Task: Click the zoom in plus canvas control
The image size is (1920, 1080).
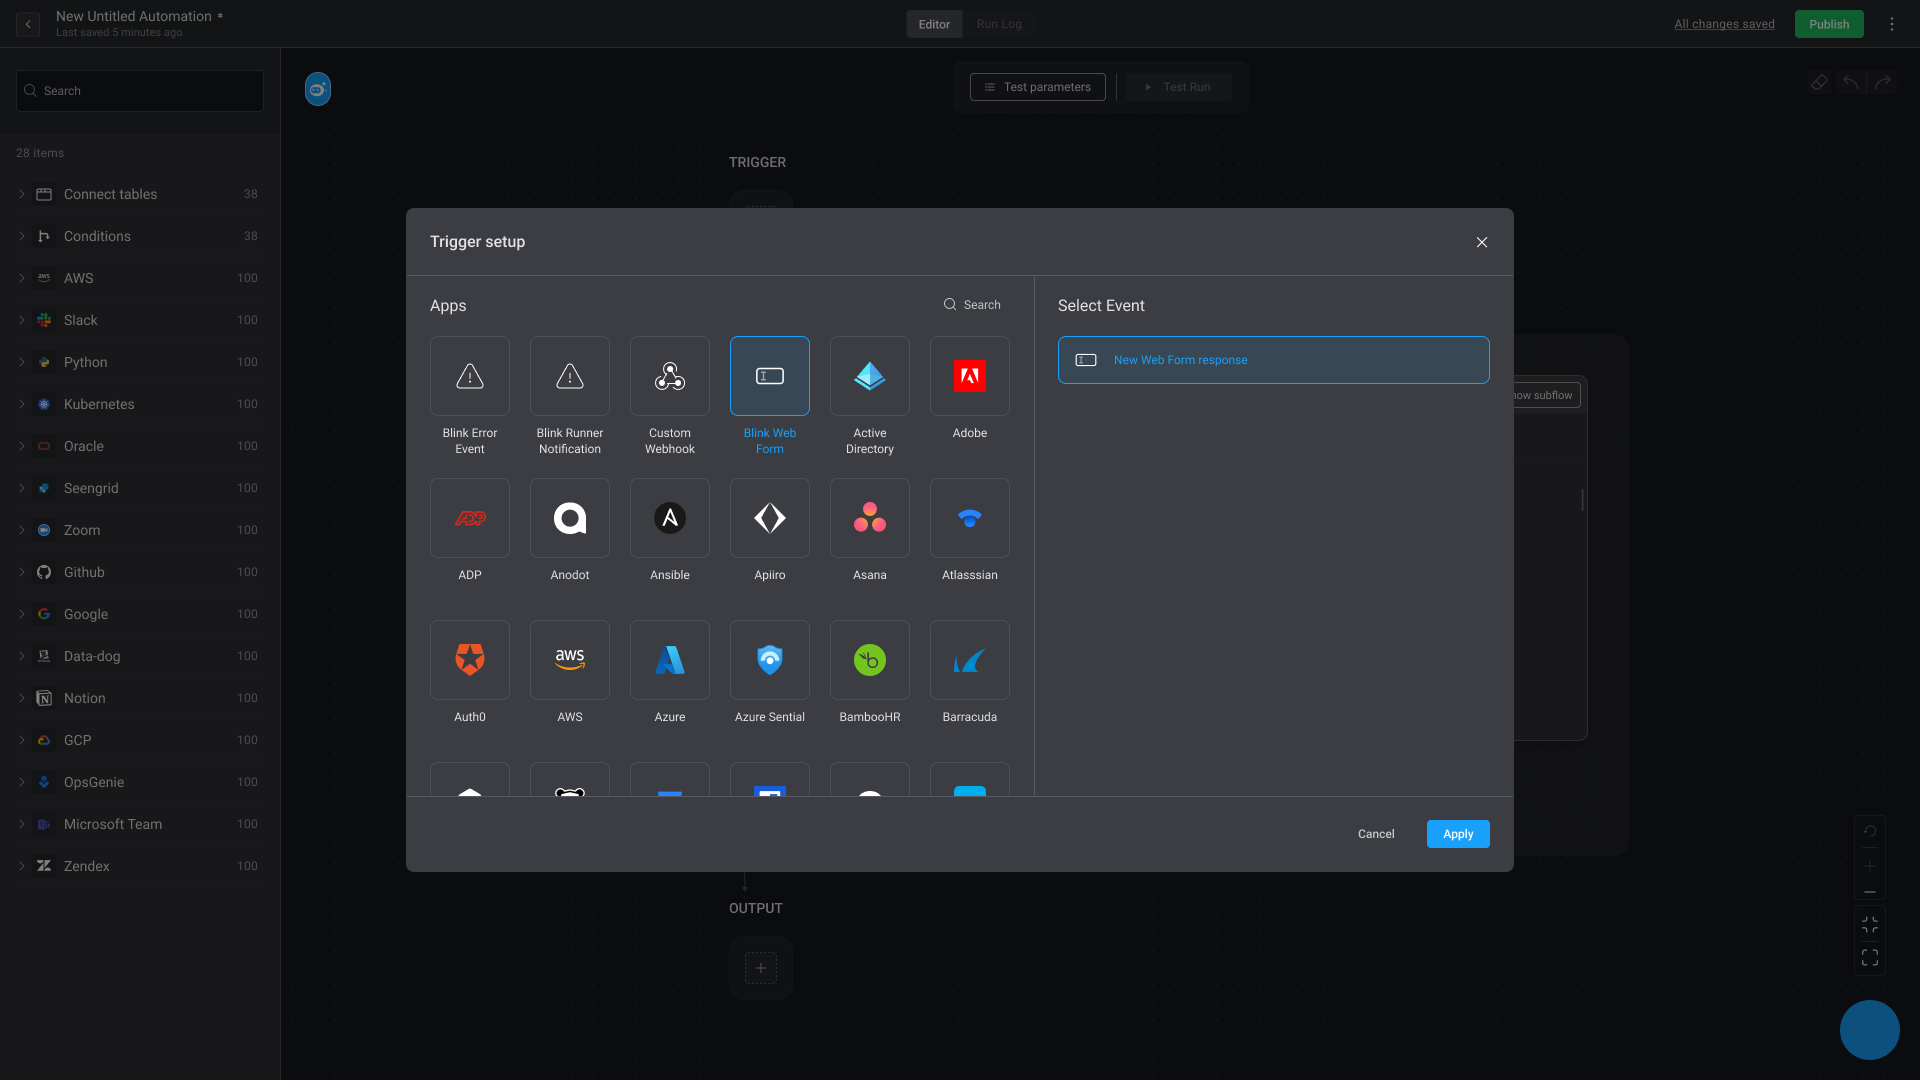Action: (1870, 866)
